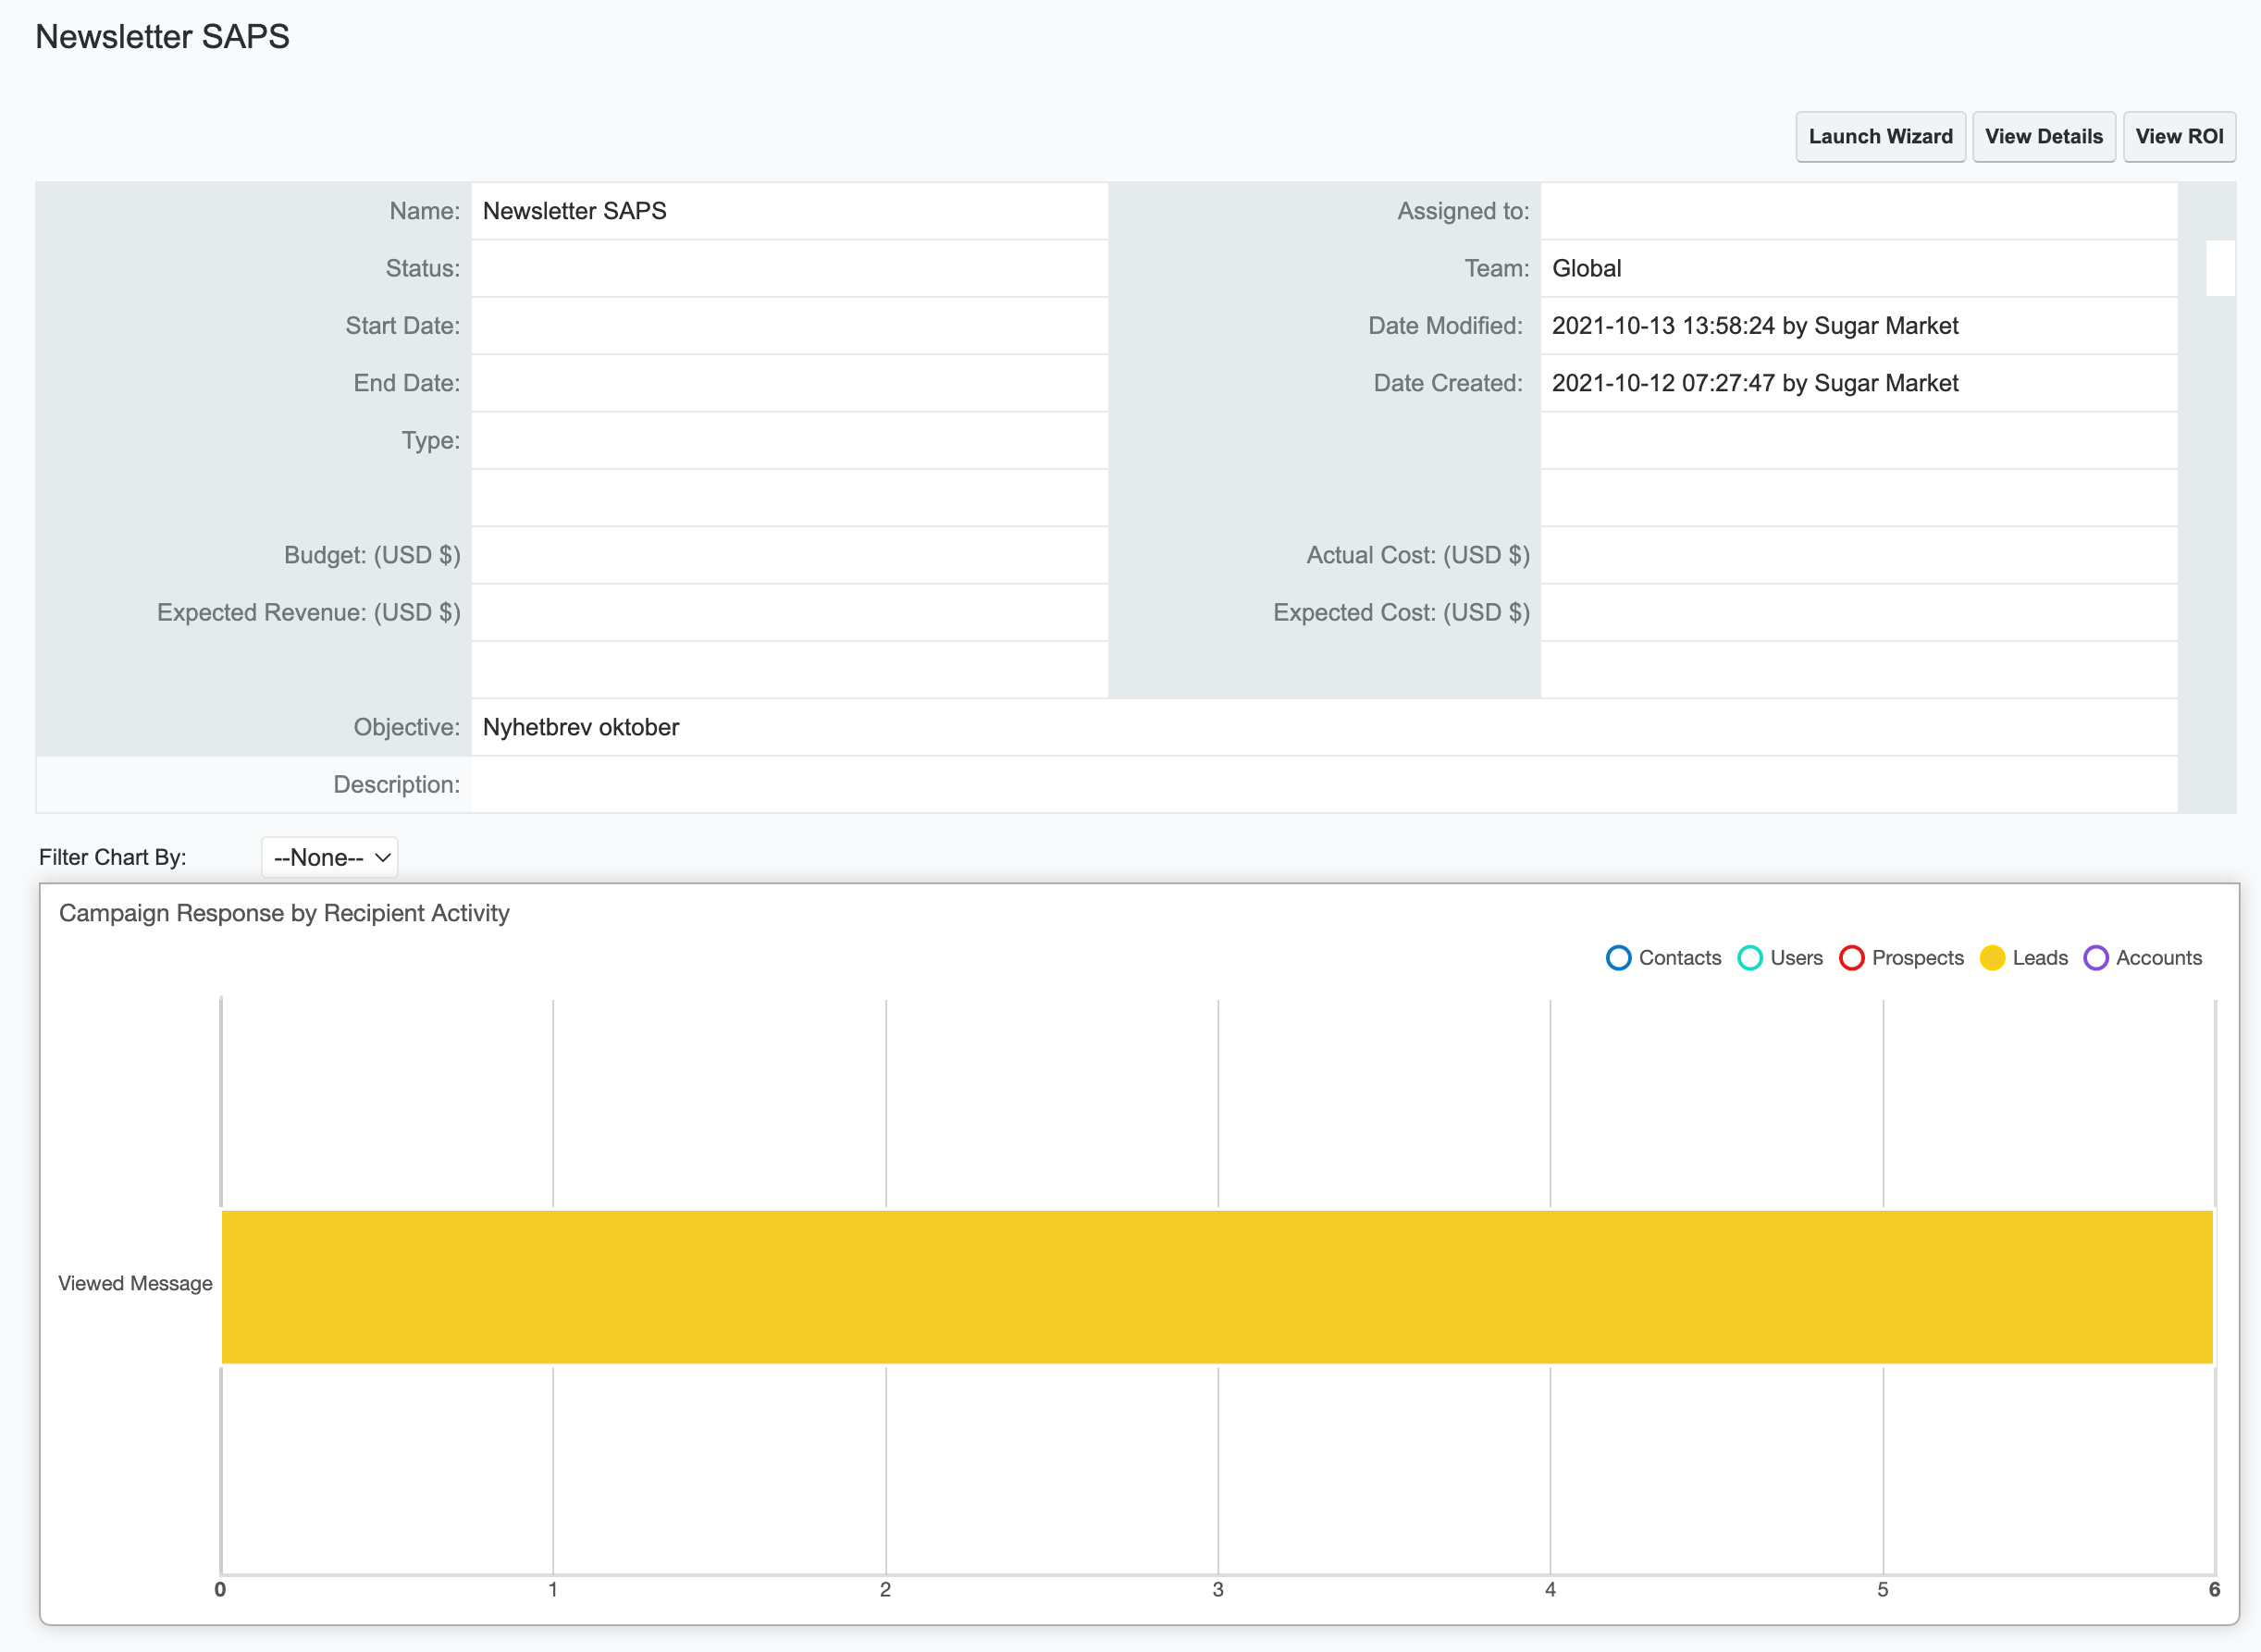Select the Viewed Message axis label

[135, 1283]
